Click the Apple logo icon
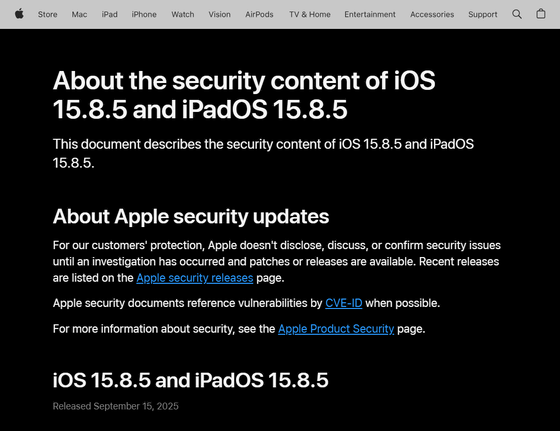560x431 pixels. point(19,14)
